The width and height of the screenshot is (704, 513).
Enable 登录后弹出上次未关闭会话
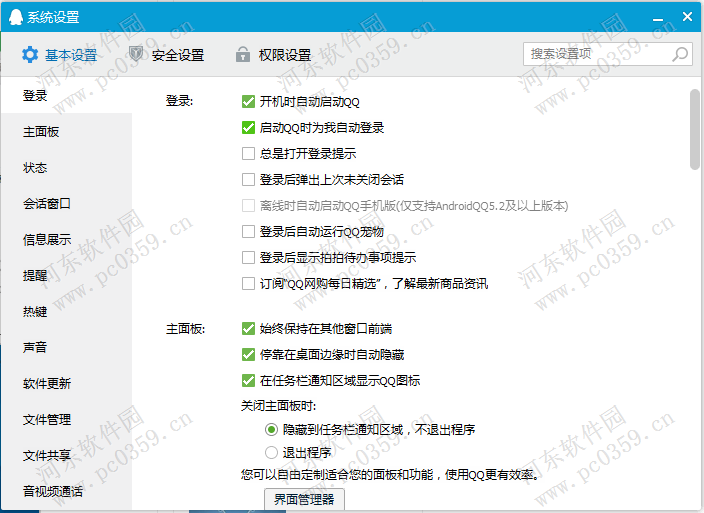[248, 180]
